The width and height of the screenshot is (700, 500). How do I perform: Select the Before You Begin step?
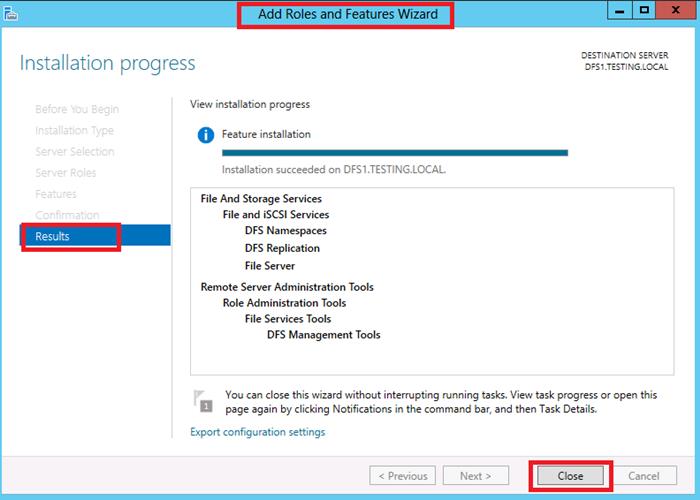tap(77, 109)
